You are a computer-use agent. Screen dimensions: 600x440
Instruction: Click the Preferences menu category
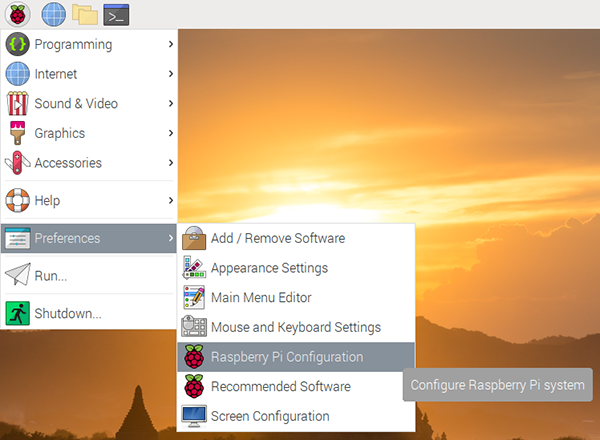(89, 238)
